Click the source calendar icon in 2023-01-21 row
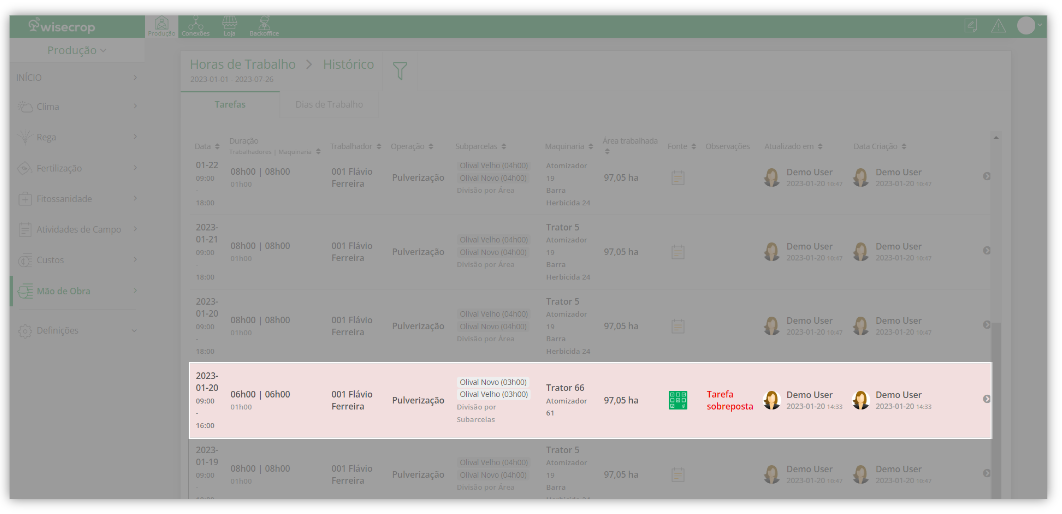Screen dimensions: 1062x514 pyautogui.click(x=678, y=252)
